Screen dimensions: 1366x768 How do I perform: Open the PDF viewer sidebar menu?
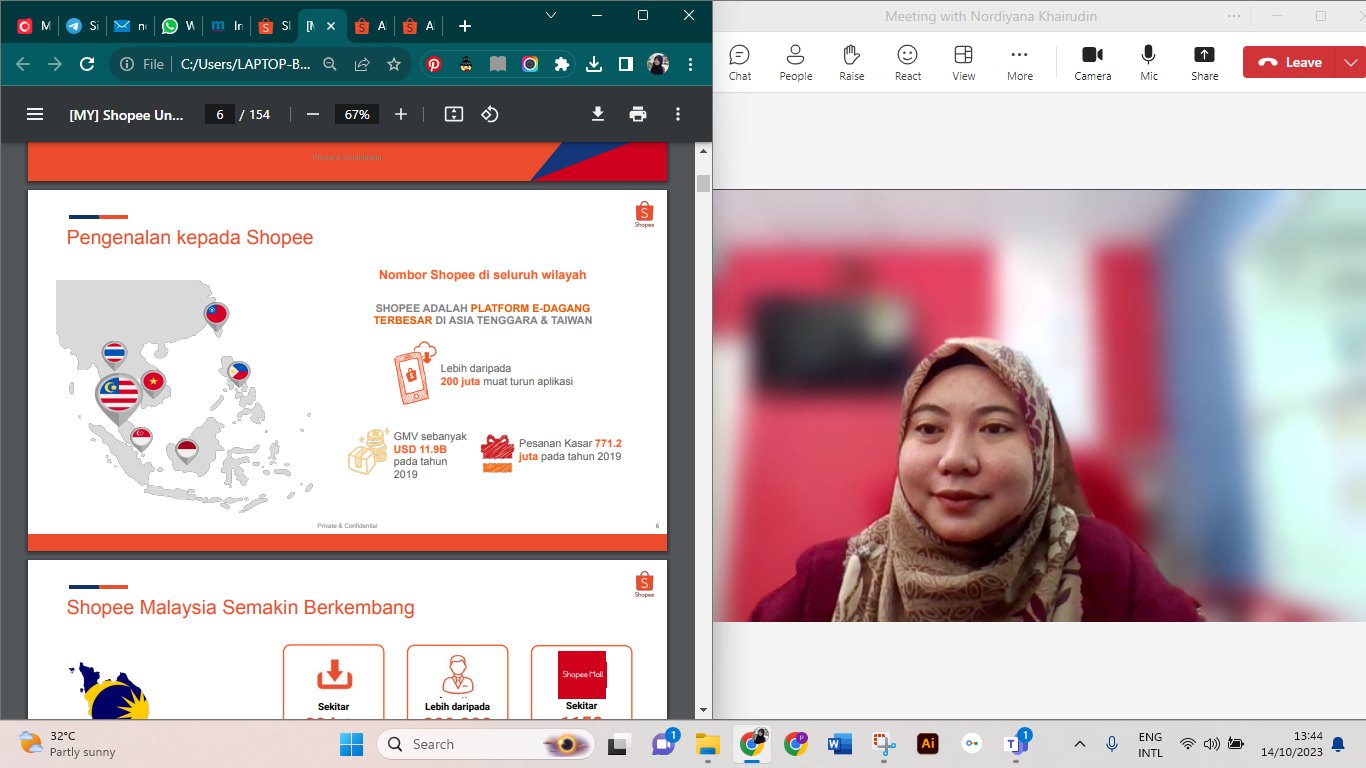35,114
